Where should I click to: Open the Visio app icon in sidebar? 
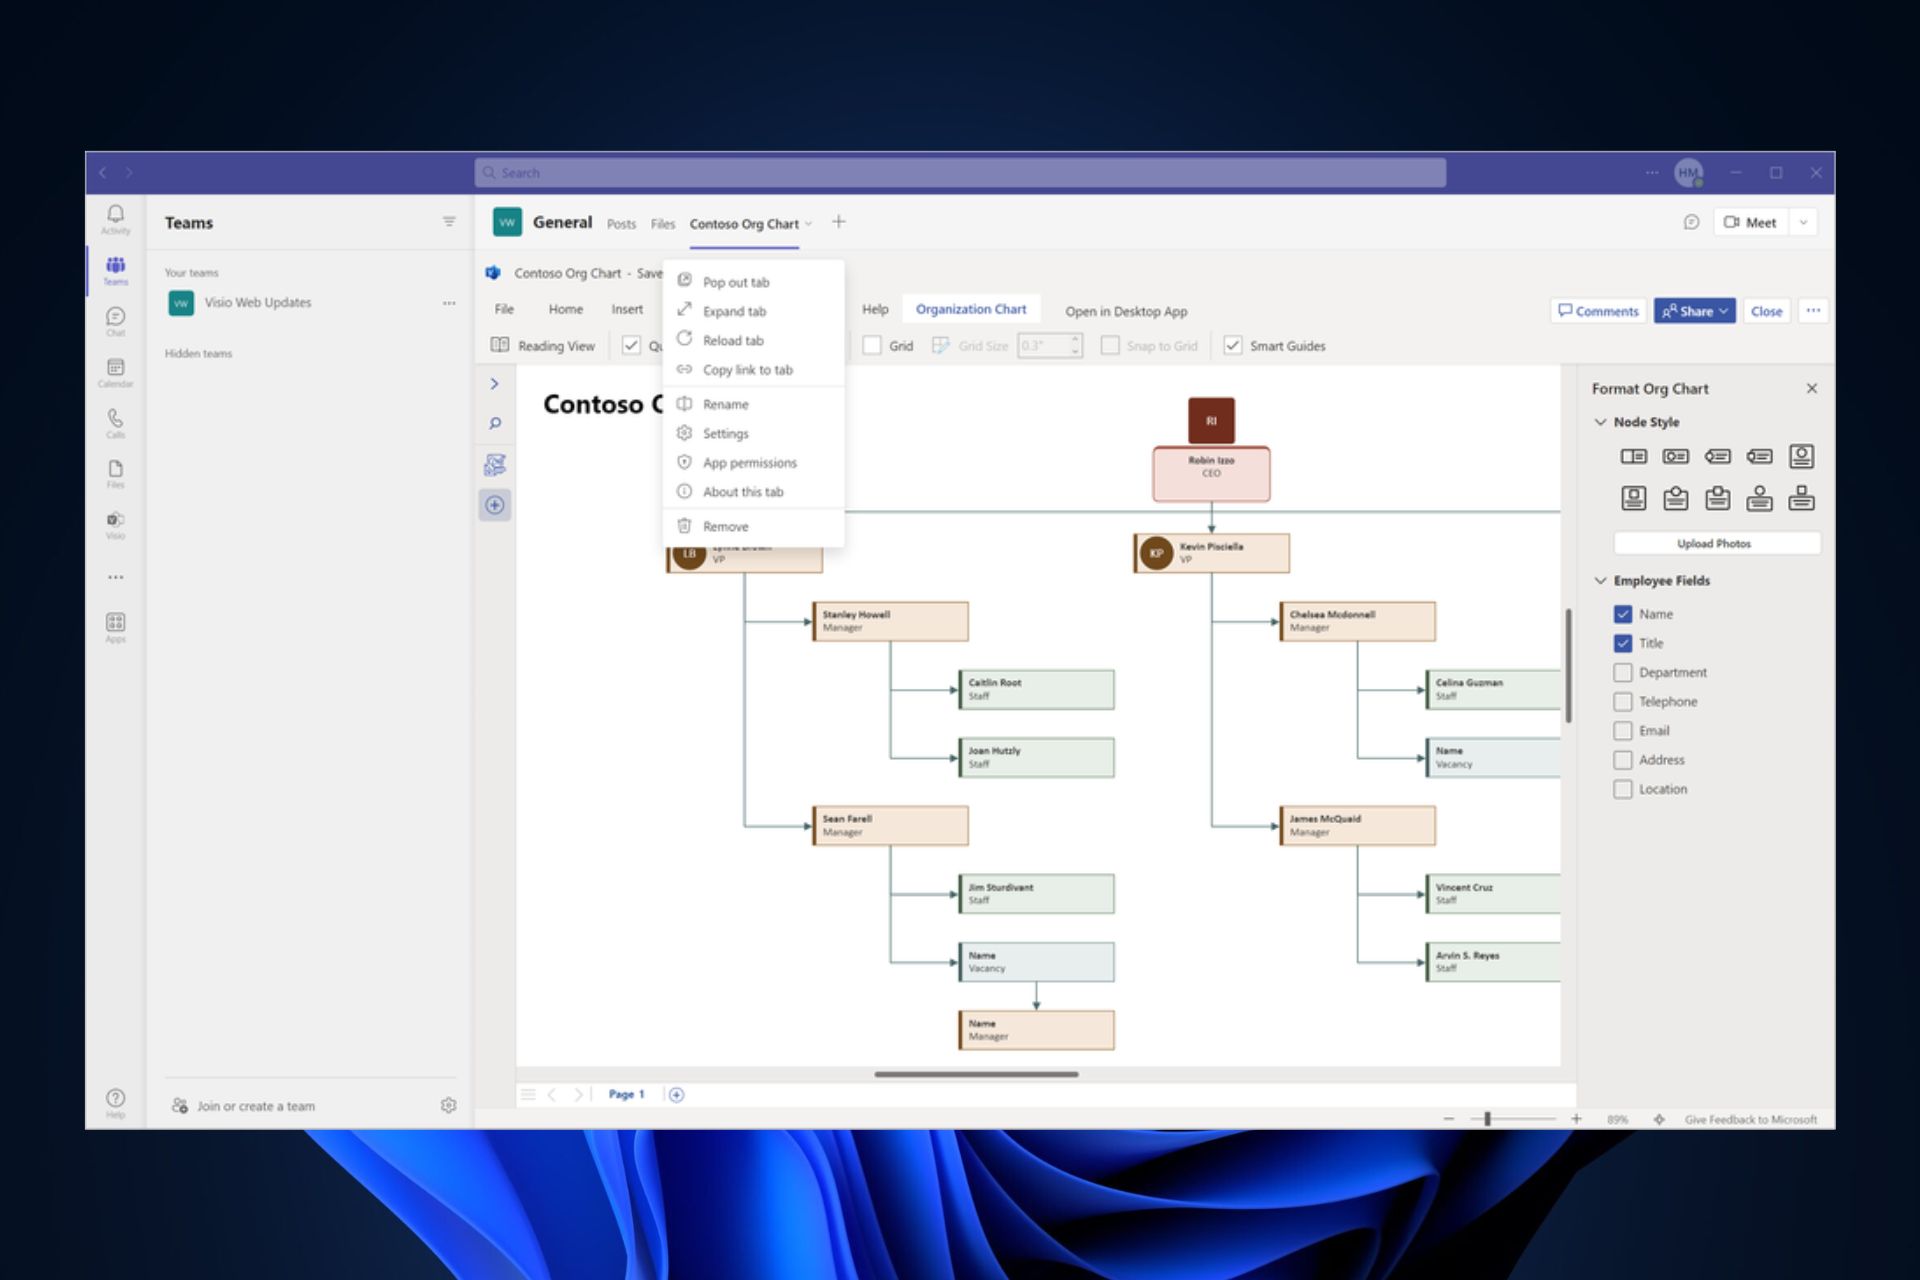tap(116, 525)
